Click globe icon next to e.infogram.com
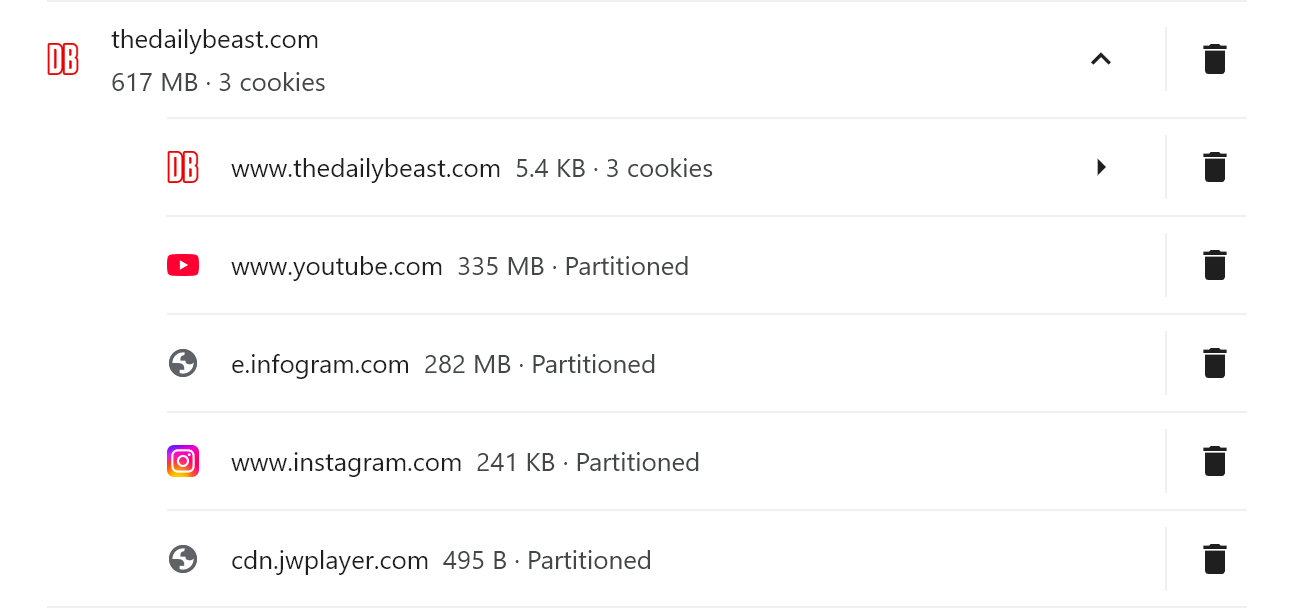The image size is (1298, 612). (183, 363)
